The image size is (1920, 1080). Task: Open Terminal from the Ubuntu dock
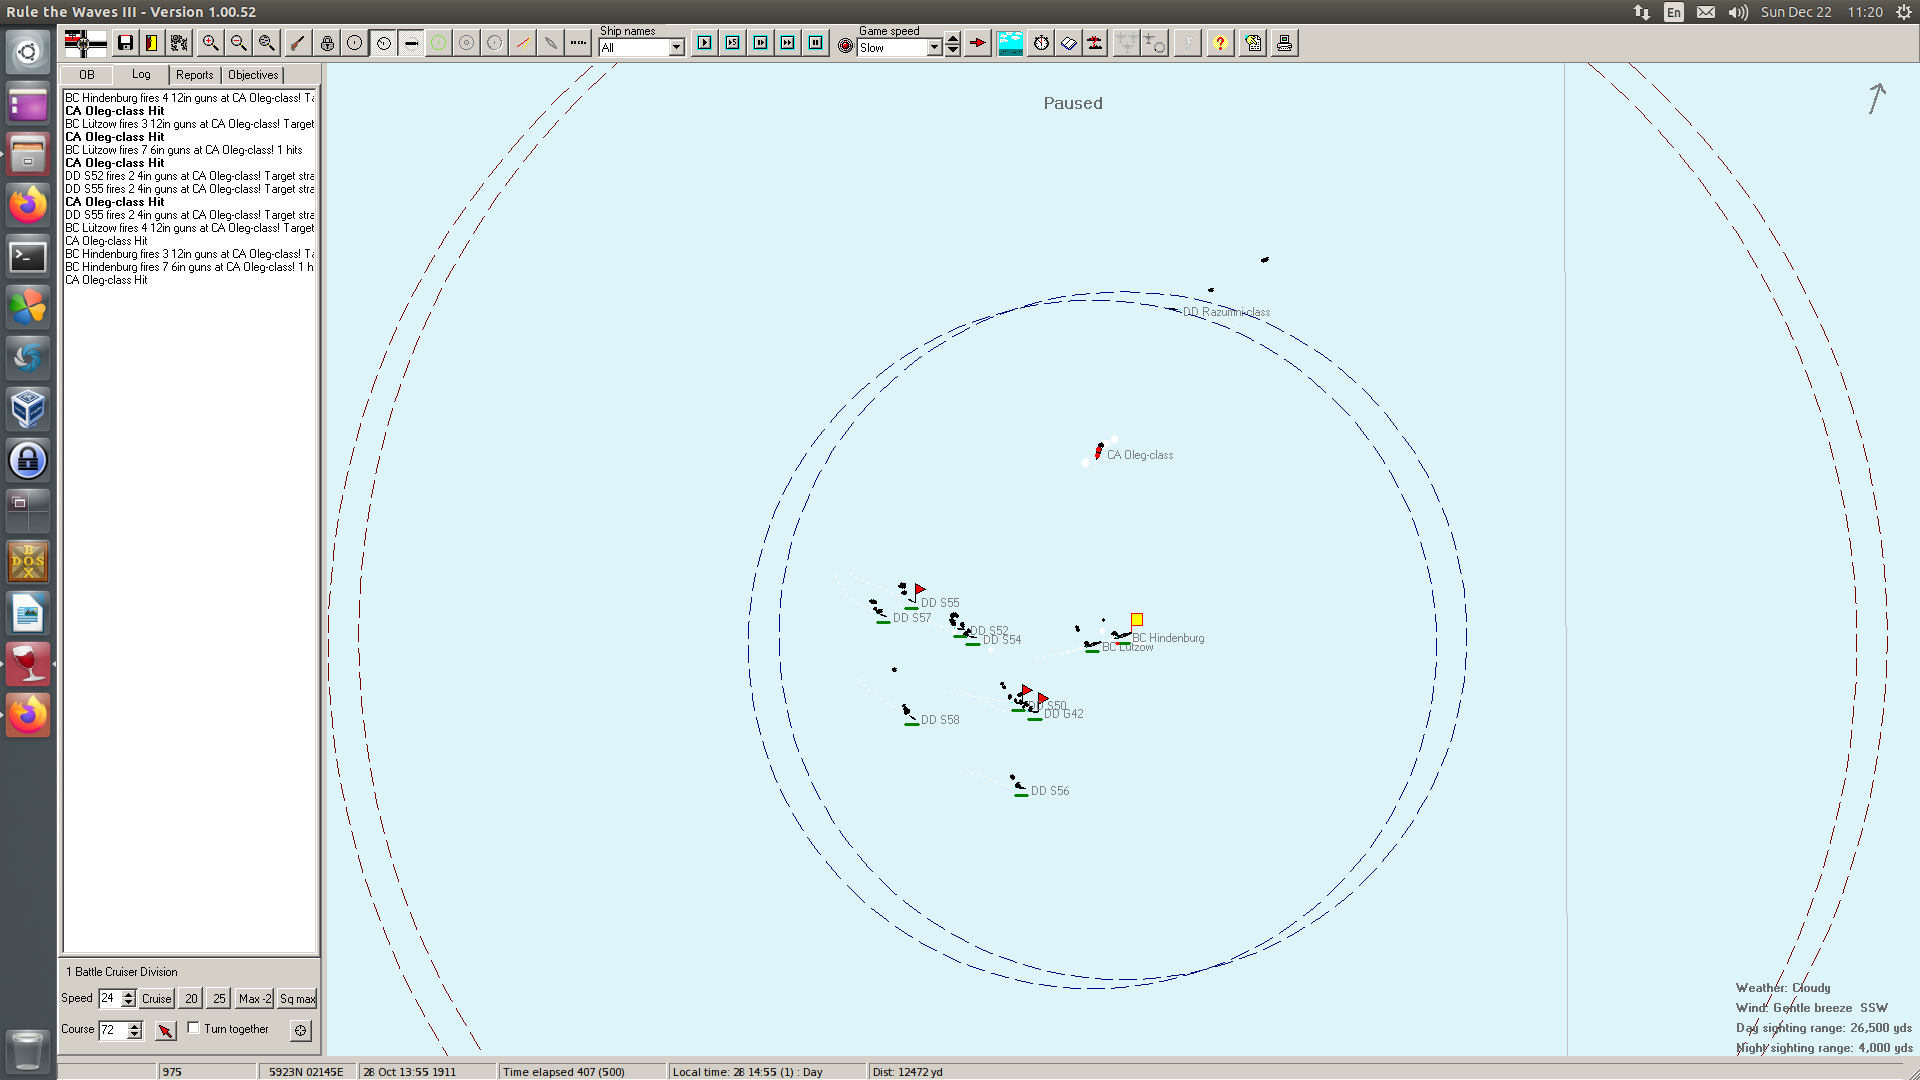tap(28, 256)
